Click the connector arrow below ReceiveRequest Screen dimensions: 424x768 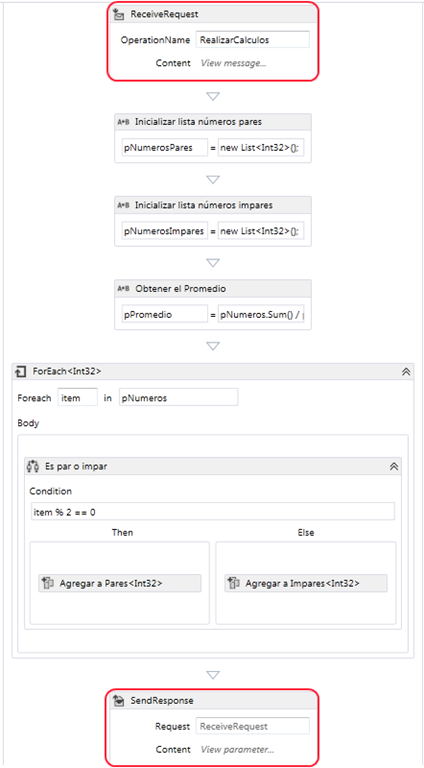[x=212, y=96]
